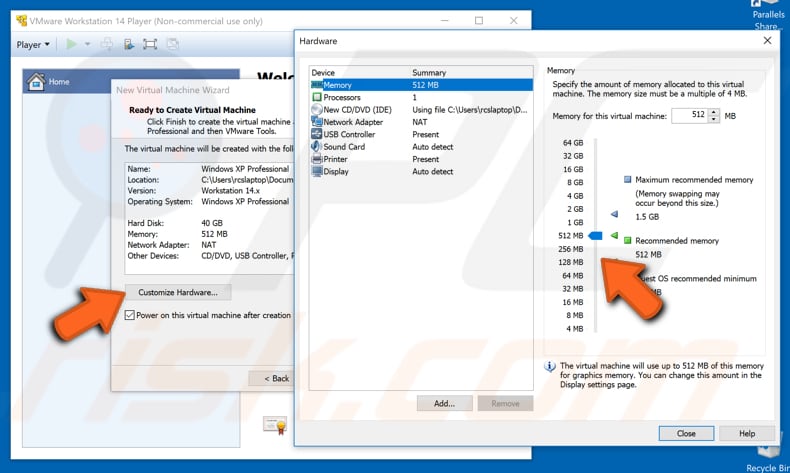790x473 pixels.
Task: Click the license certificate icon in Player window
Action: [275, 426]
